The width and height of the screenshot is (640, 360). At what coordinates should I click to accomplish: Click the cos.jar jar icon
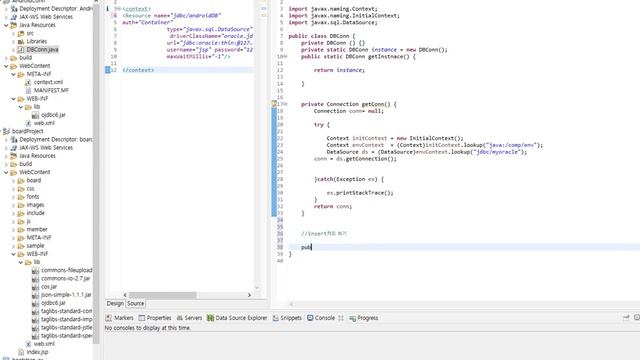36,287
